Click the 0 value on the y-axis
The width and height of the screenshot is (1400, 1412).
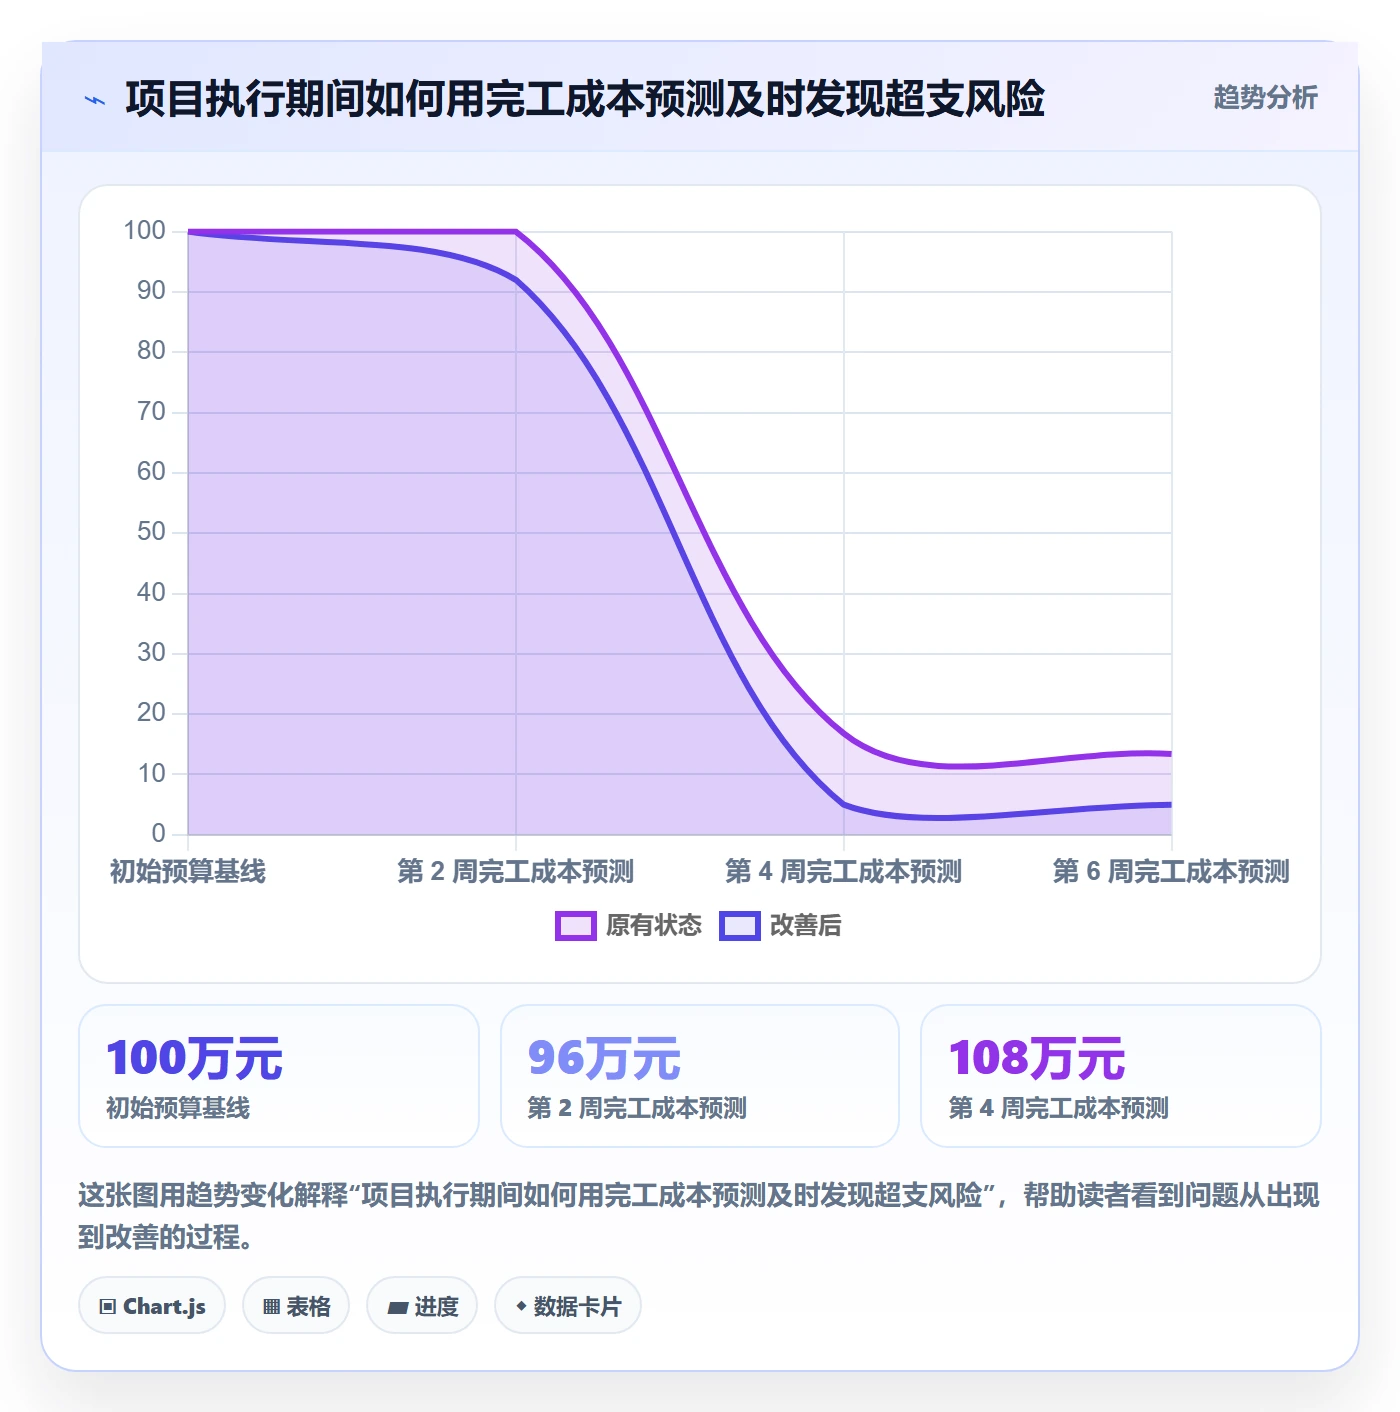tap(158, 834)
